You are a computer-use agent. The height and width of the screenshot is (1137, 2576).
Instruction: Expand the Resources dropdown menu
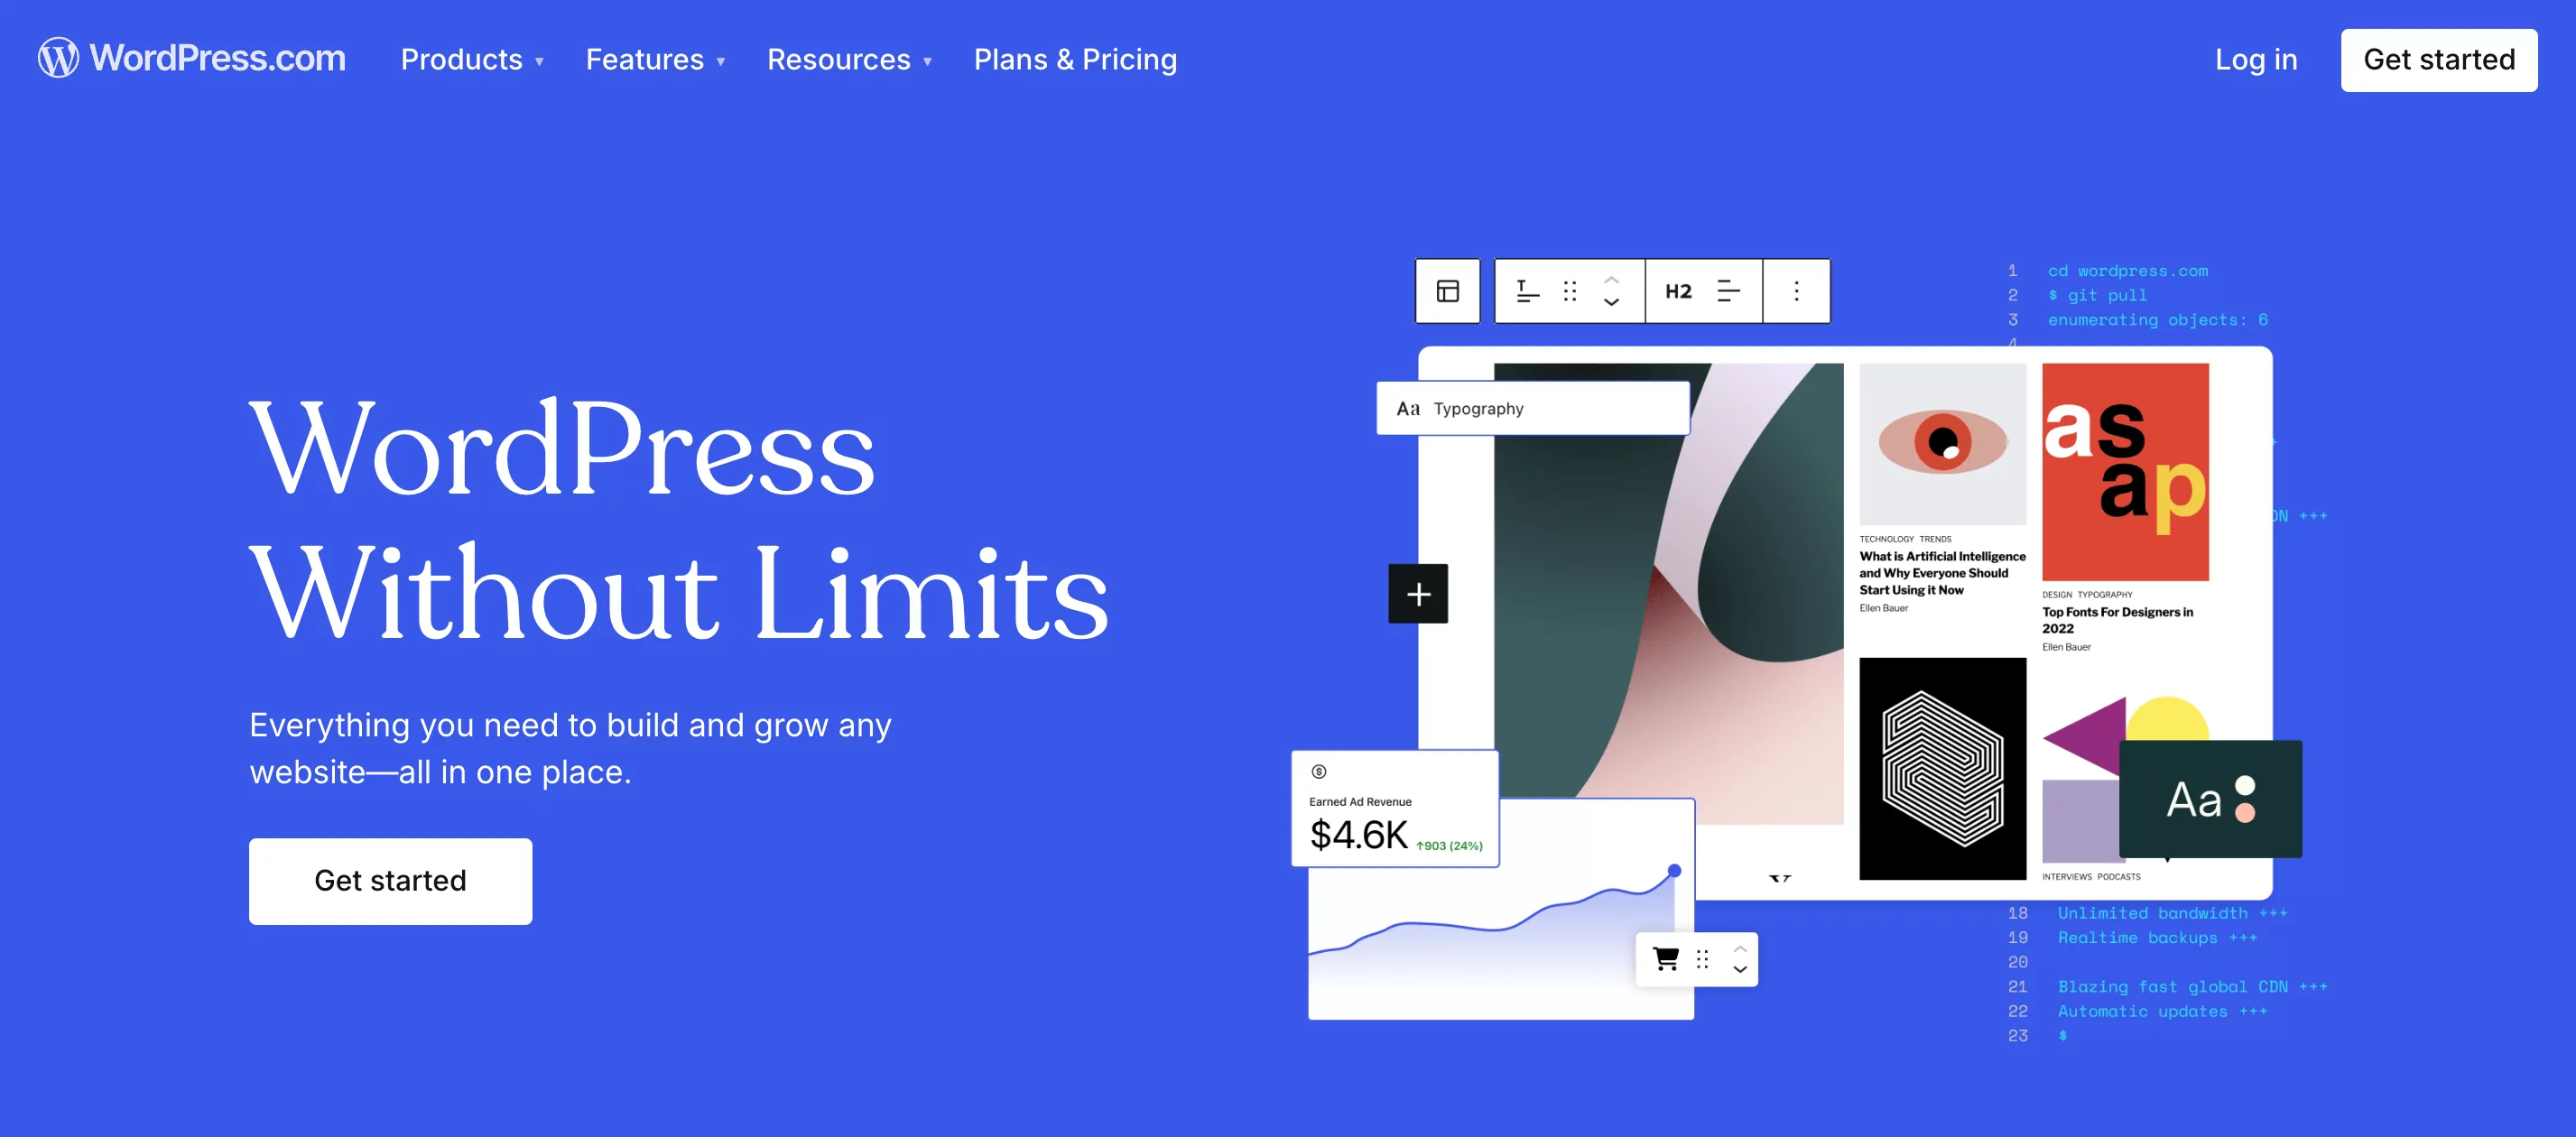pyautogui.click(x=849, y=60)
